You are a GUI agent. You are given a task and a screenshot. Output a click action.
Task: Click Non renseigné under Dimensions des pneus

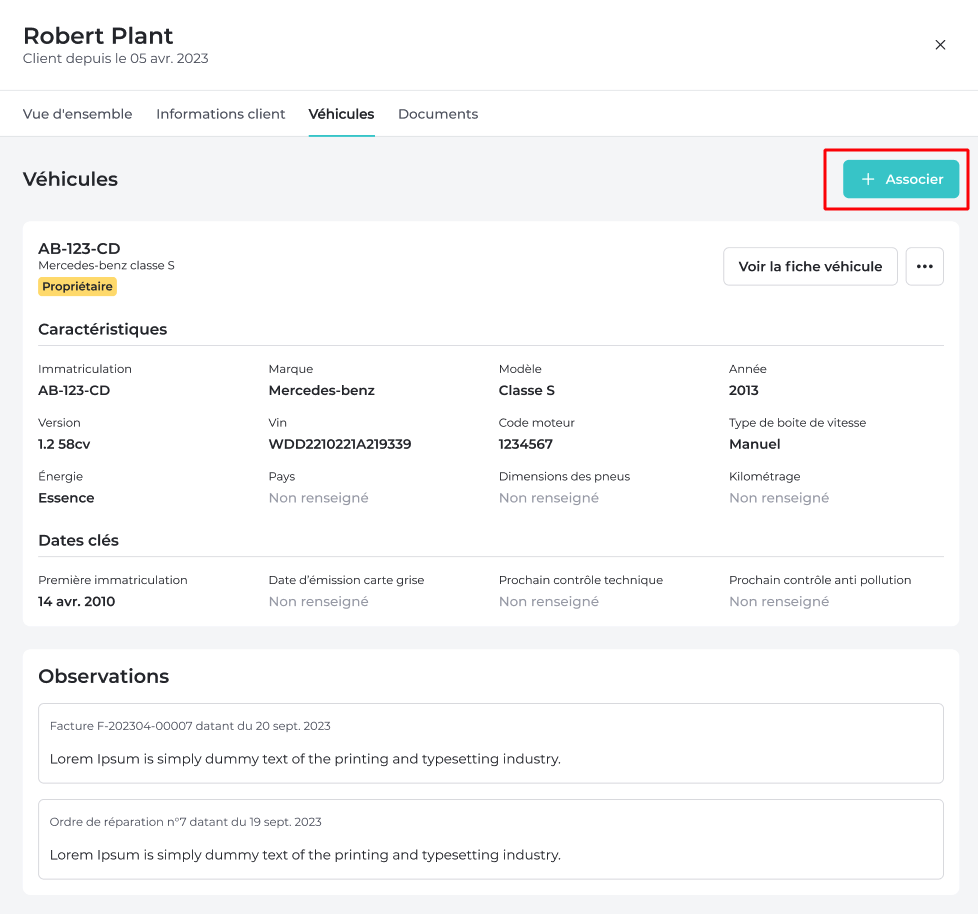coord(548,498)
